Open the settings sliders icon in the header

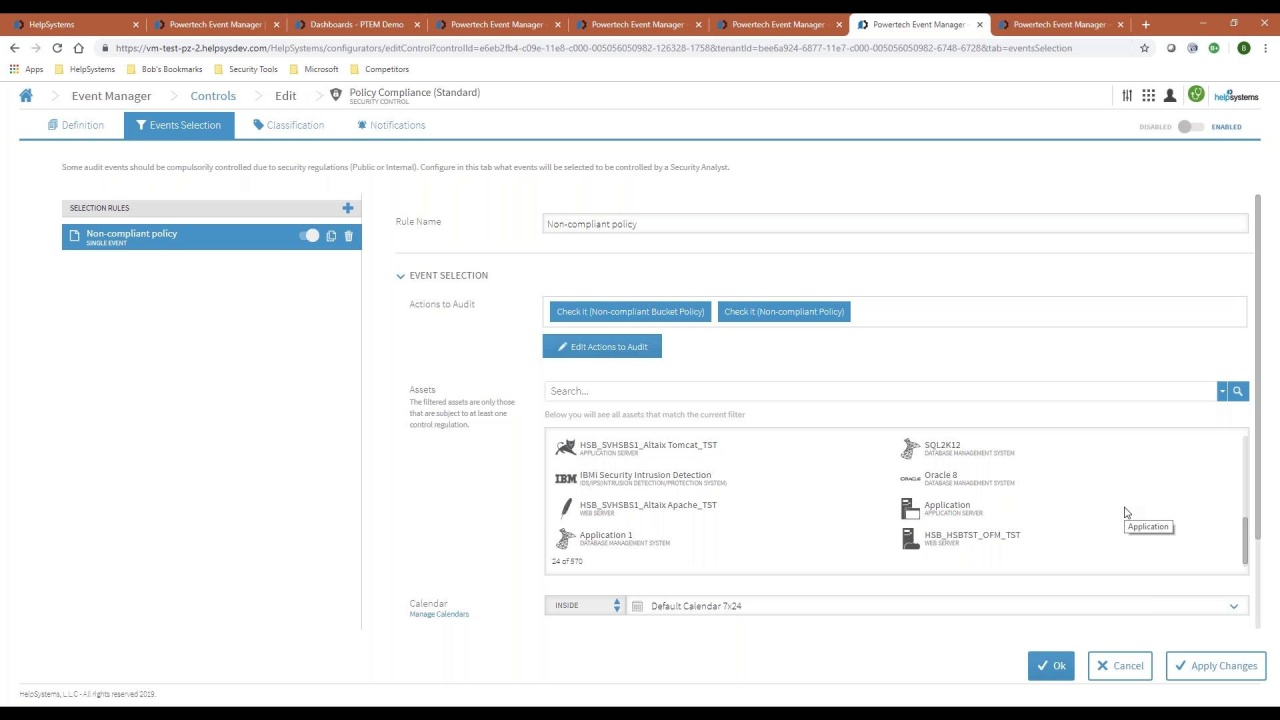[1127, 95]
